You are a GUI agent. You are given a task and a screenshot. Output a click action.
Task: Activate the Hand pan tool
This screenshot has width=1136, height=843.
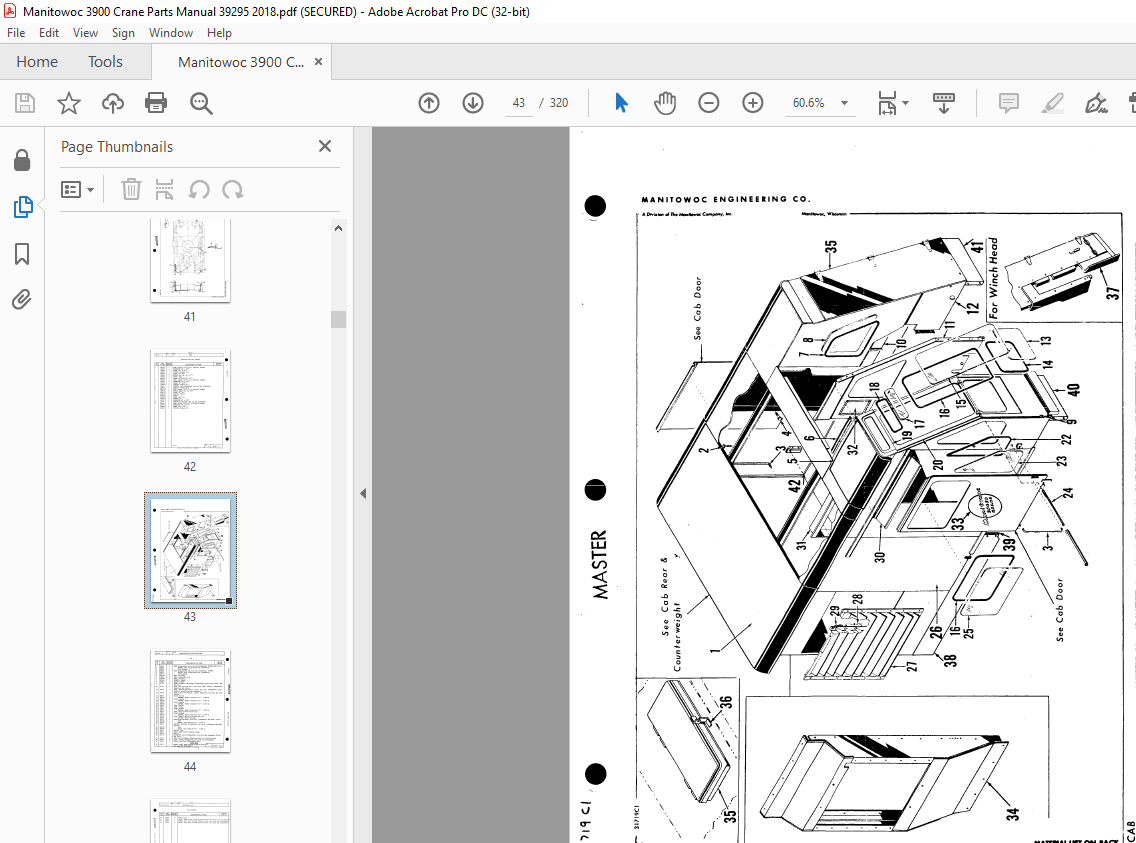pos(664,103)
